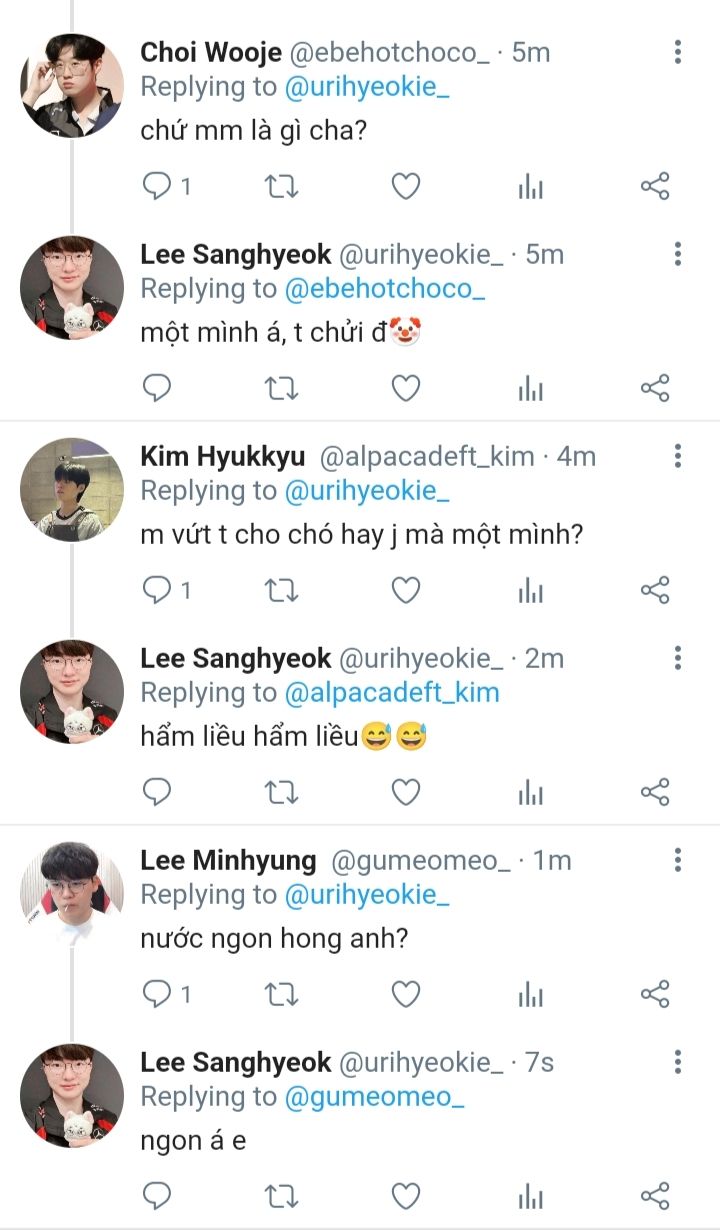Open Kim Hyukkyu's profile picture

pos(72,490)
